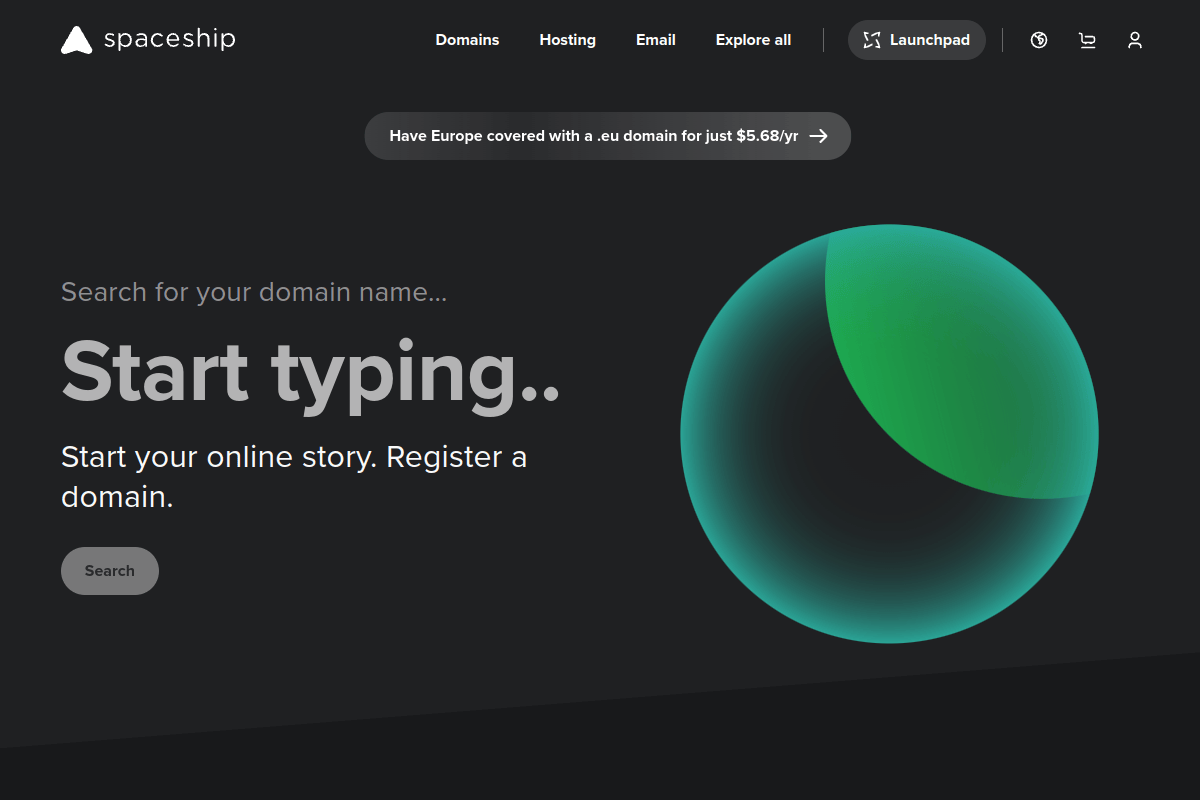Click the Search button
The height and width of the screenshot is (800, 1200).
coord(109,570)
